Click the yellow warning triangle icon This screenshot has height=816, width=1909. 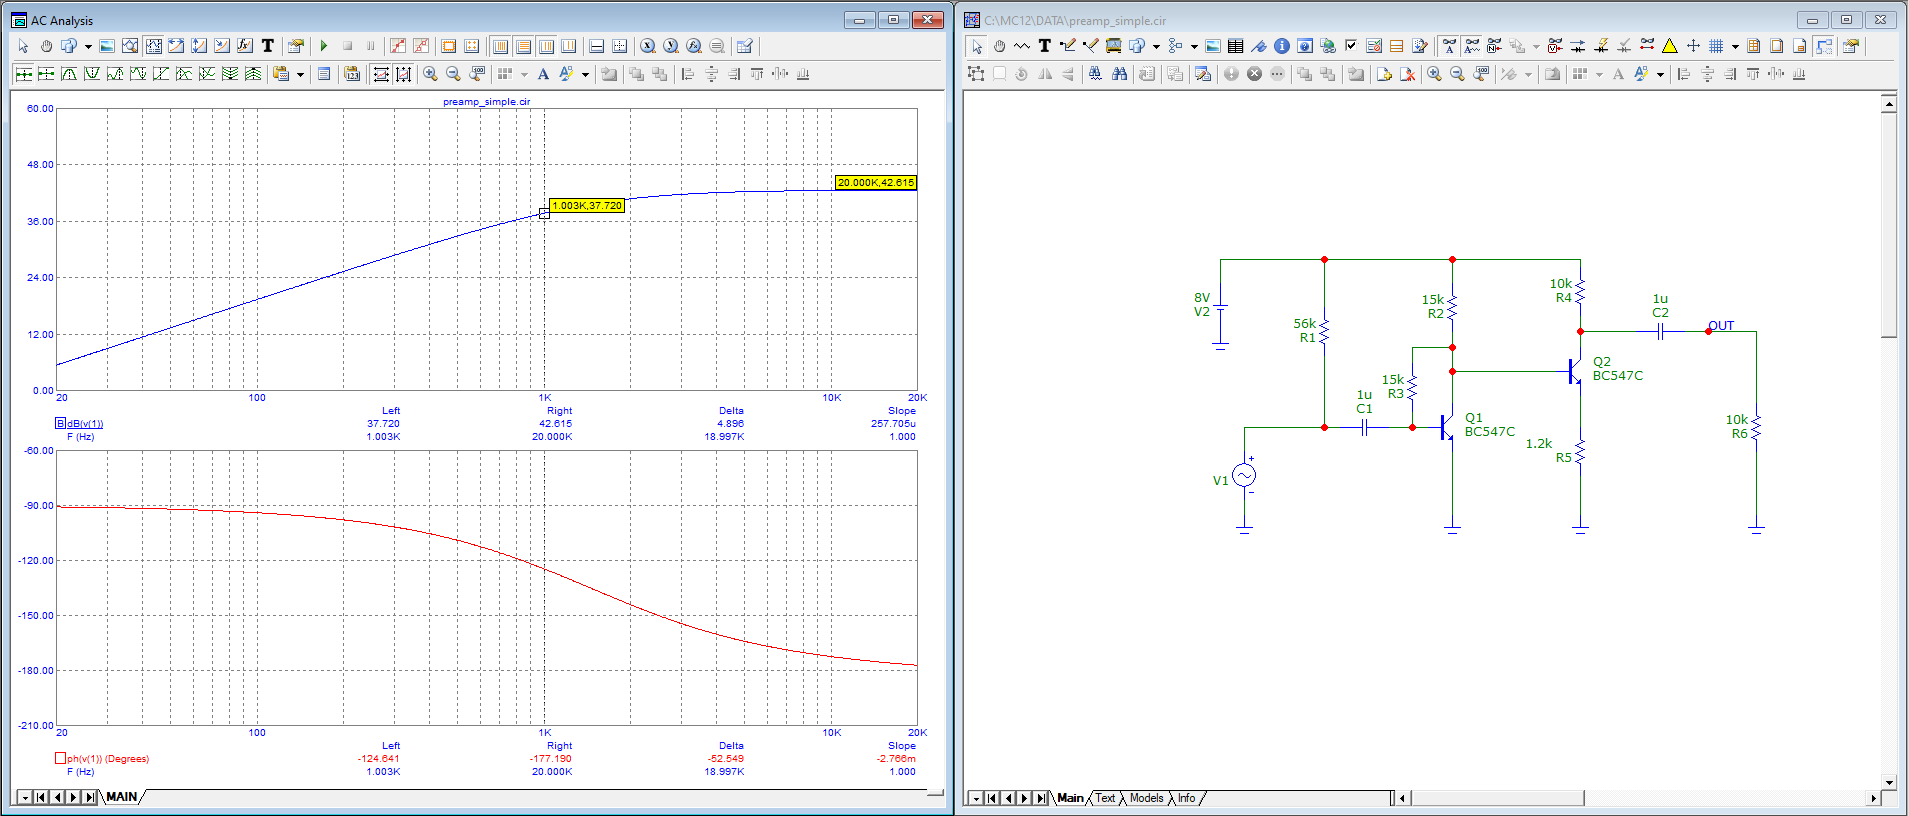click(x=1669, y=46)
